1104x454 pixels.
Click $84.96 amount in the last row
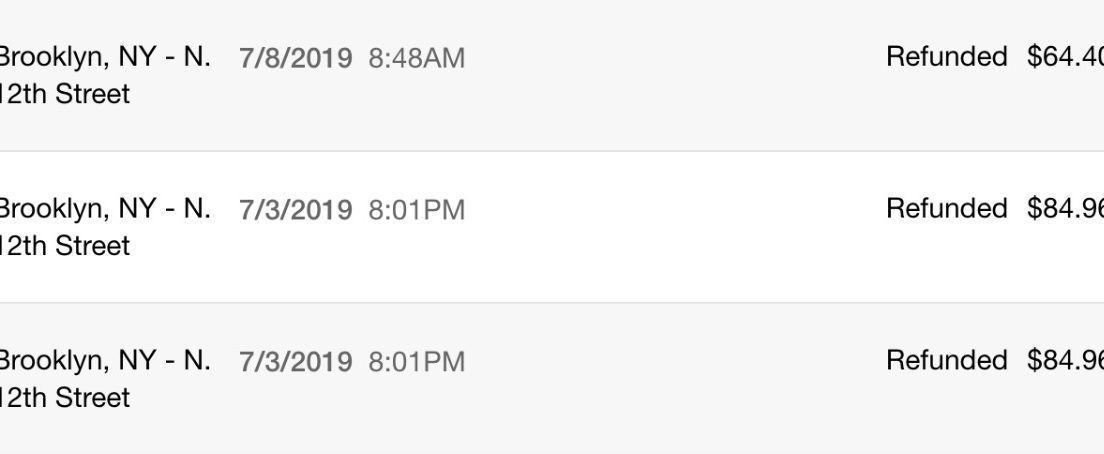tap(1065, 360)
